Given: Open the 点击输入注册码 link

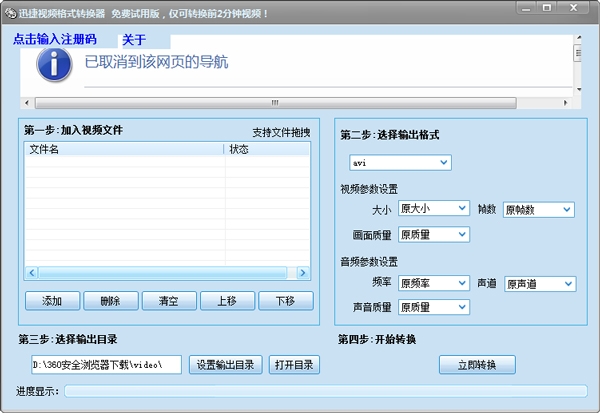Looking at the screenshot, I should (x=54, y=40).
